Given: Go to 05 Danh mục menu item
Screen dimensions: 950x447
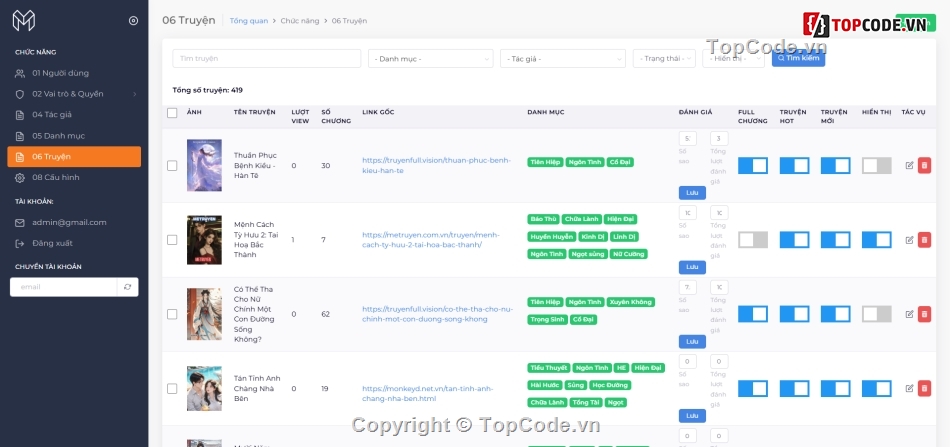Looking at the screenshot, I should coord(58,135).
